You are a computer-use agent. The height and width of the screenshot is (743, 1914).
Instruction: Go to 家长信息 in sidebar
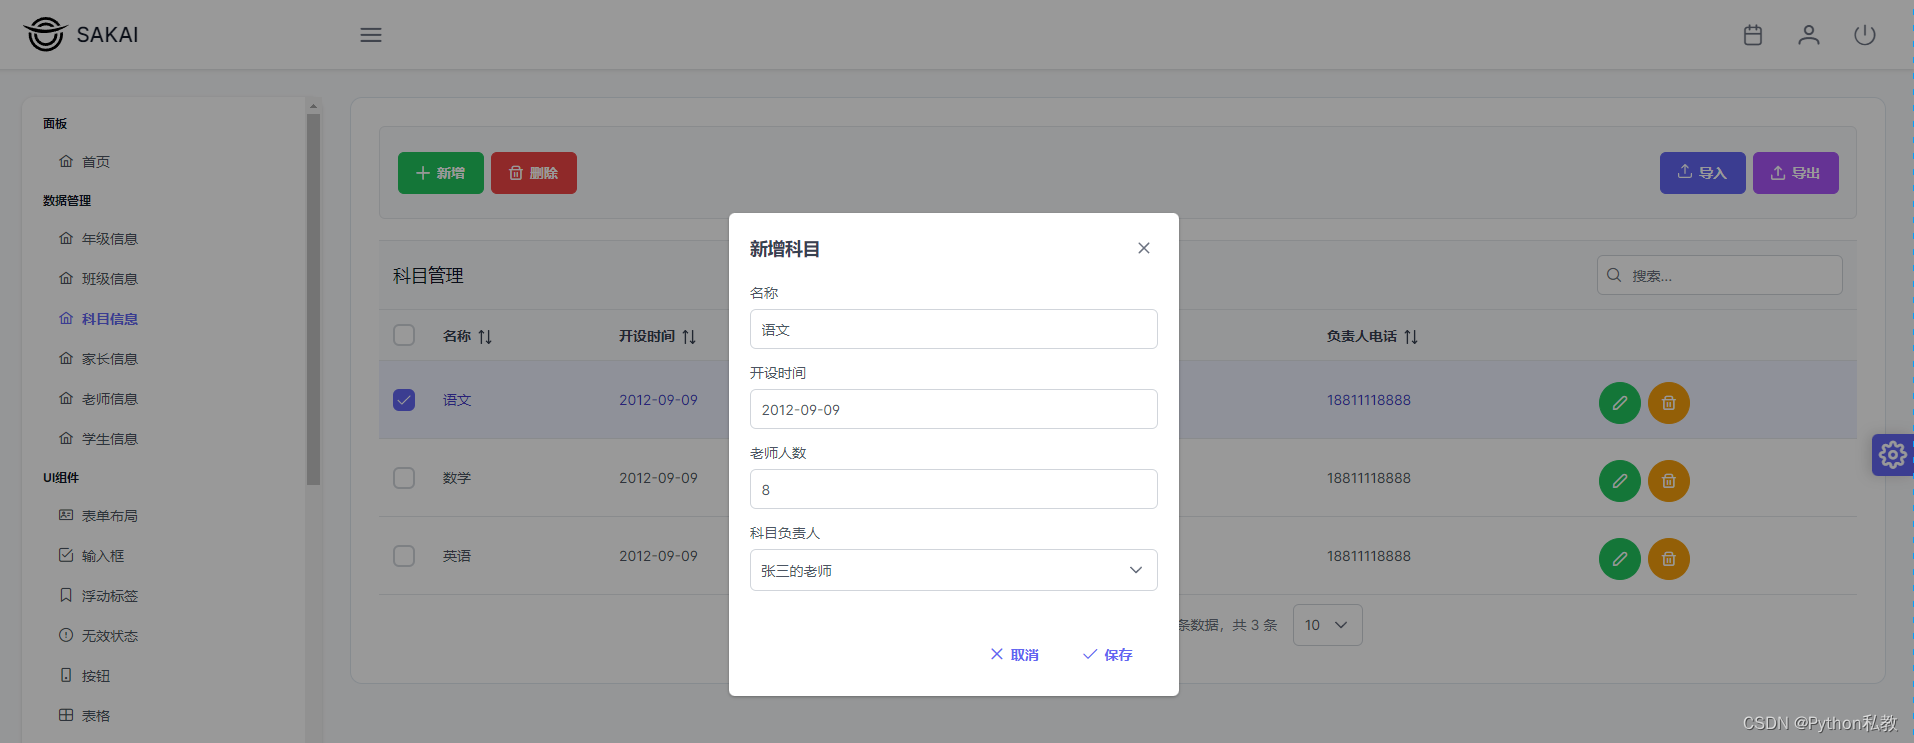110,359
